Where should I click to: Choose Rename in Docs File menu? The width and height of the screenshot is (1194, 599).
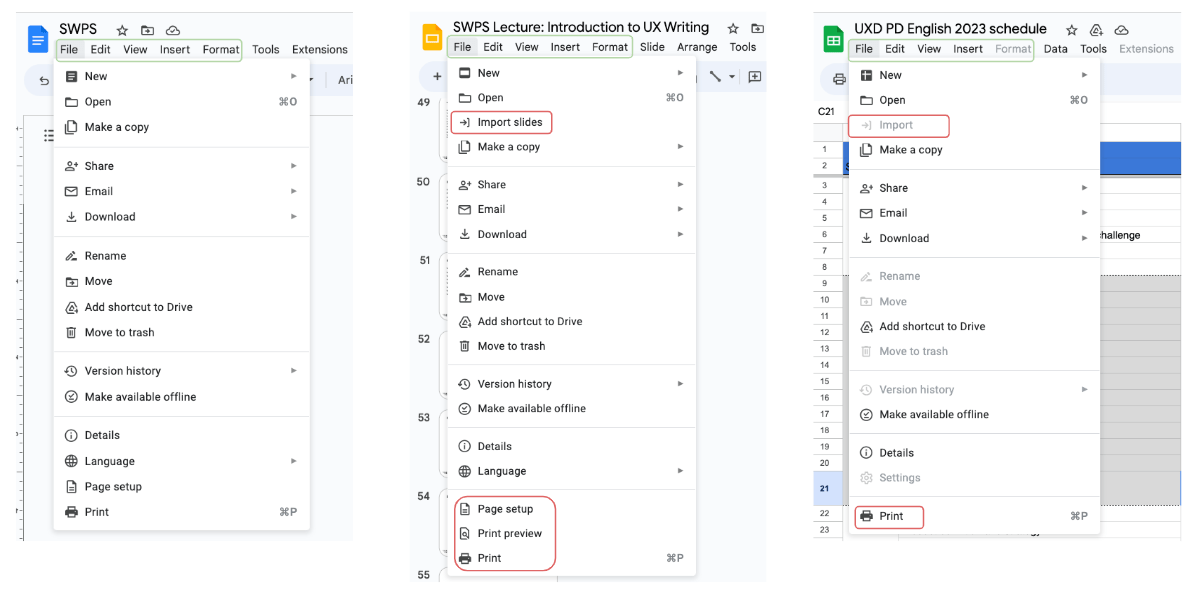182,256
